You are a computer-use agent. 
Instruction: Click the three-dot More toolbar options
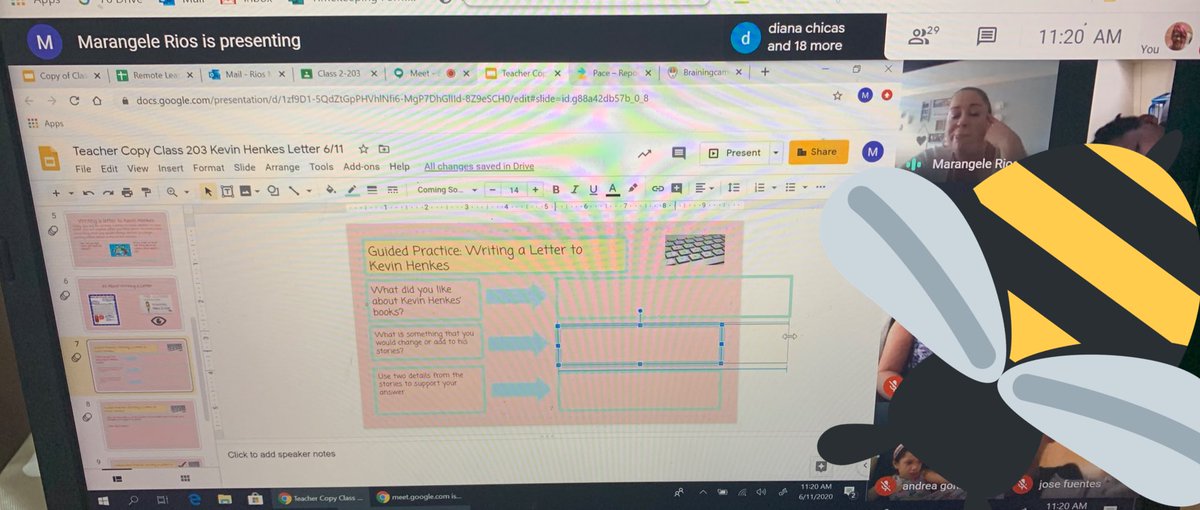pyautogui.click(x=821, y=187)
